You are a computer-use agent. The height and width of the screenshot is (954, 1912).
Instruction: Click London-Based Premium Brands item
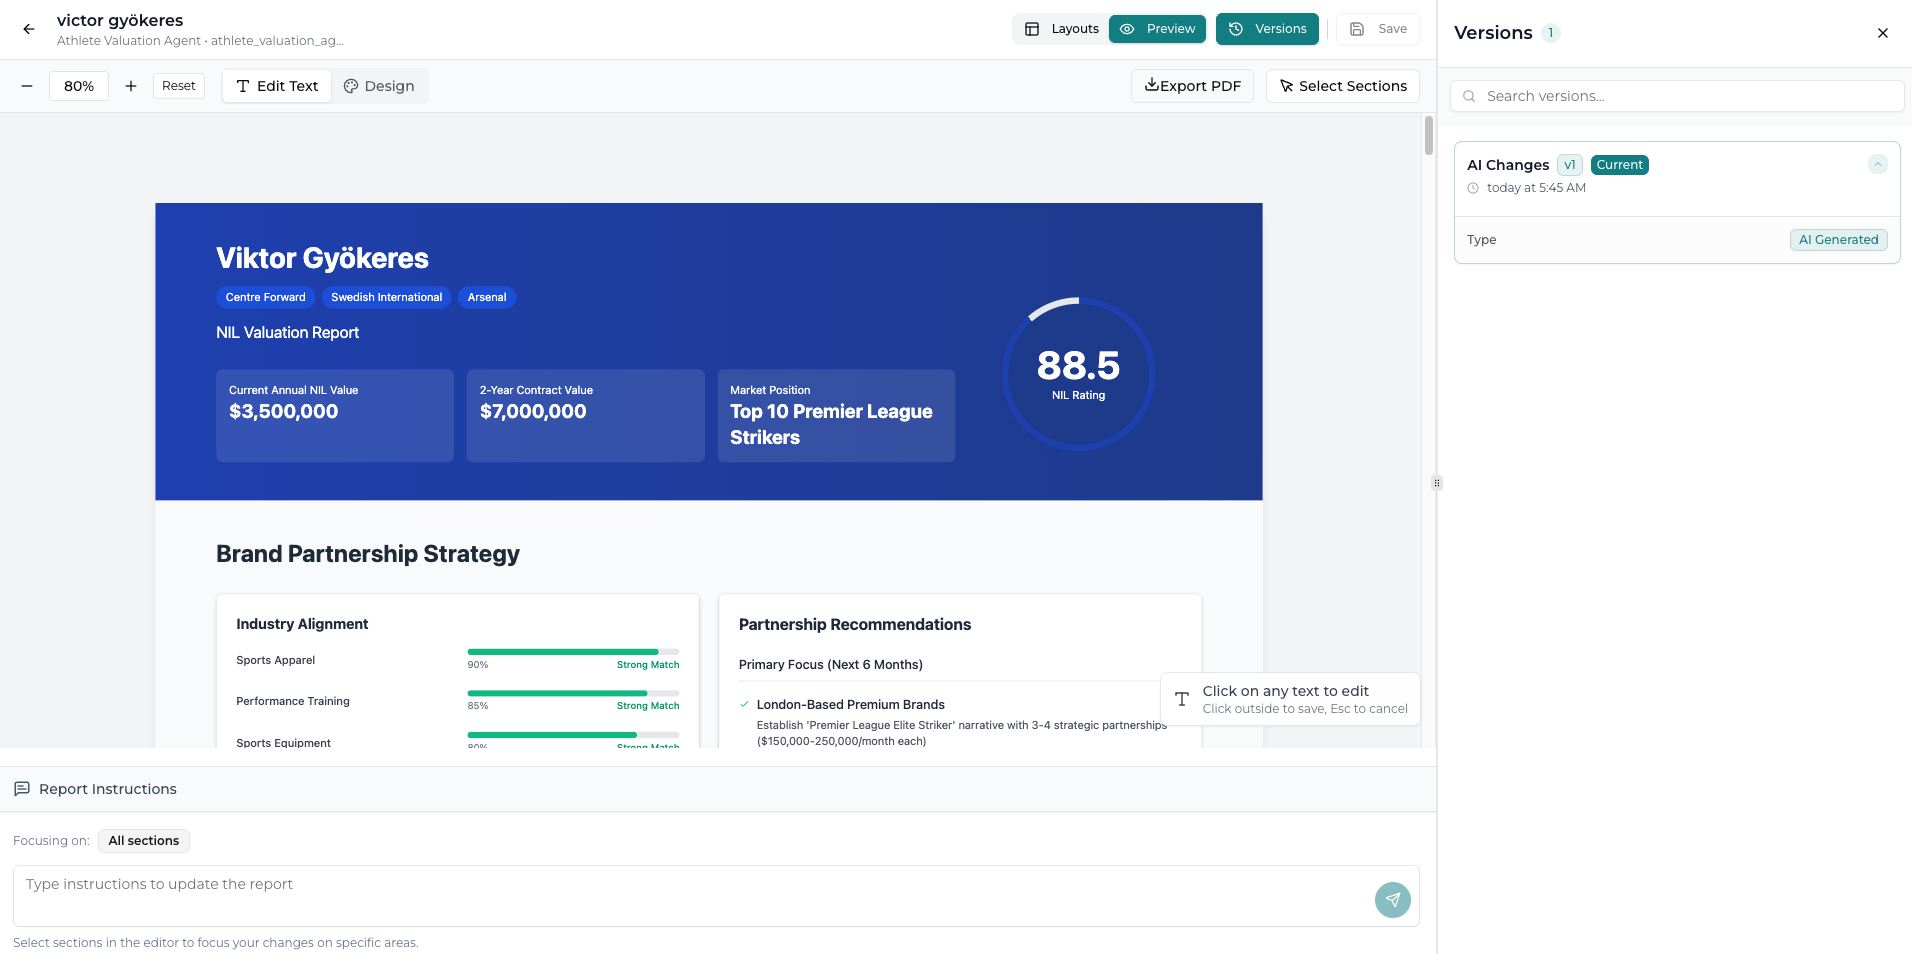pos(851,705)
